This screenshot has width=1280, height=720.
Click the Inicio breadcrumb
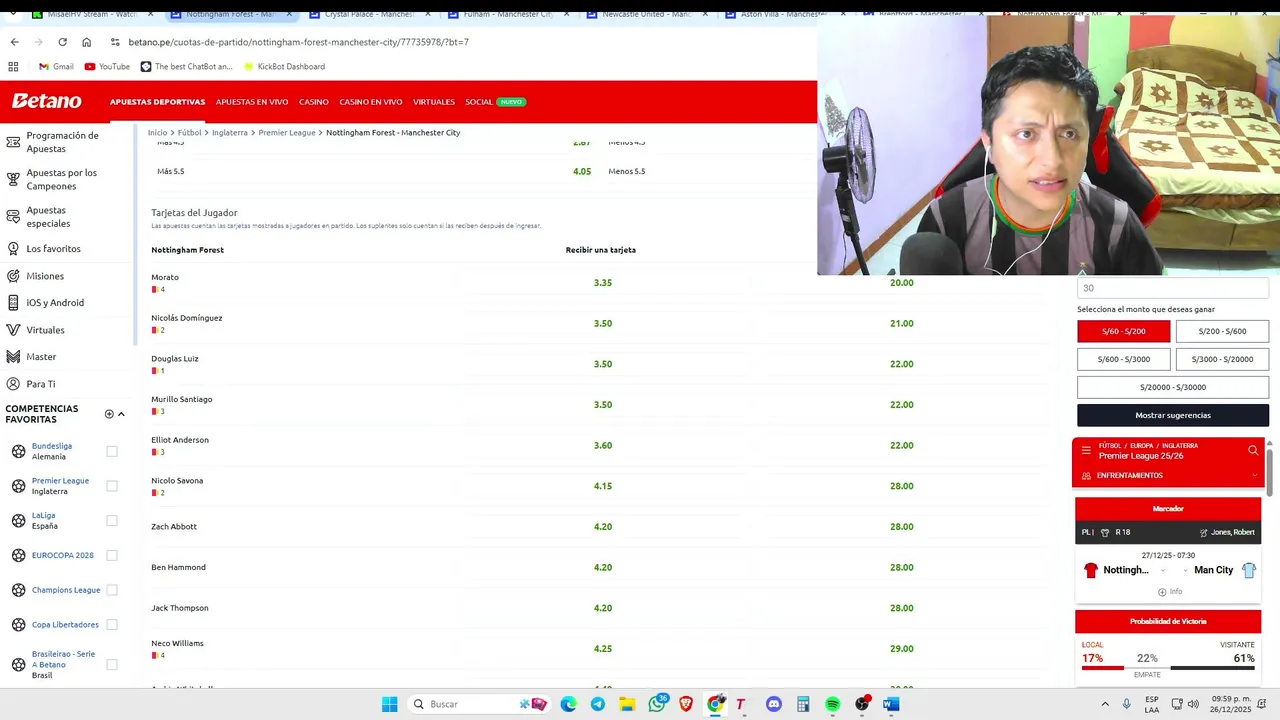click(x=157, y=132)
